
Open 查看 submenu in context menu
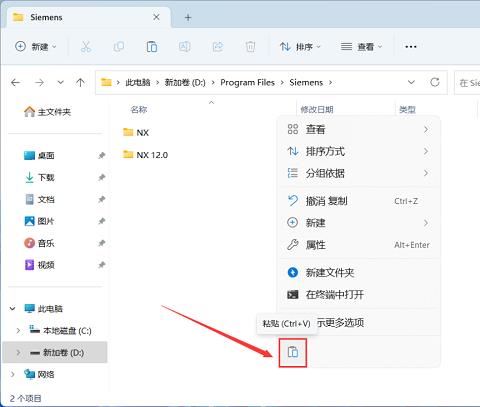(x=358, y=129)
